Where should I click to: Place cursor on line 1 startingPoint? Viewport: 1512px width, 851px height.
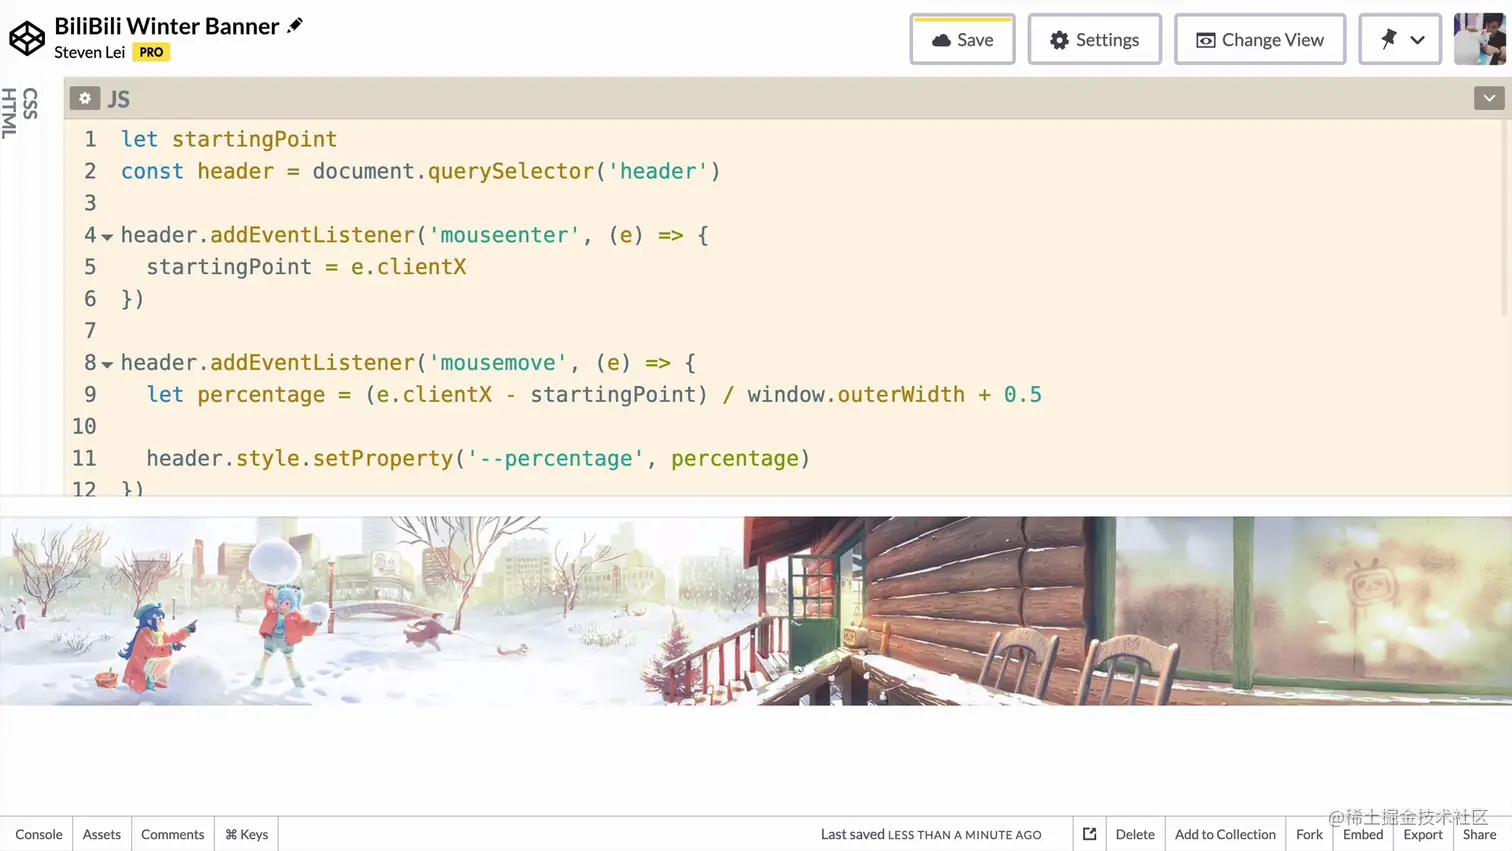pyautogui.click(x=254, y=139)
